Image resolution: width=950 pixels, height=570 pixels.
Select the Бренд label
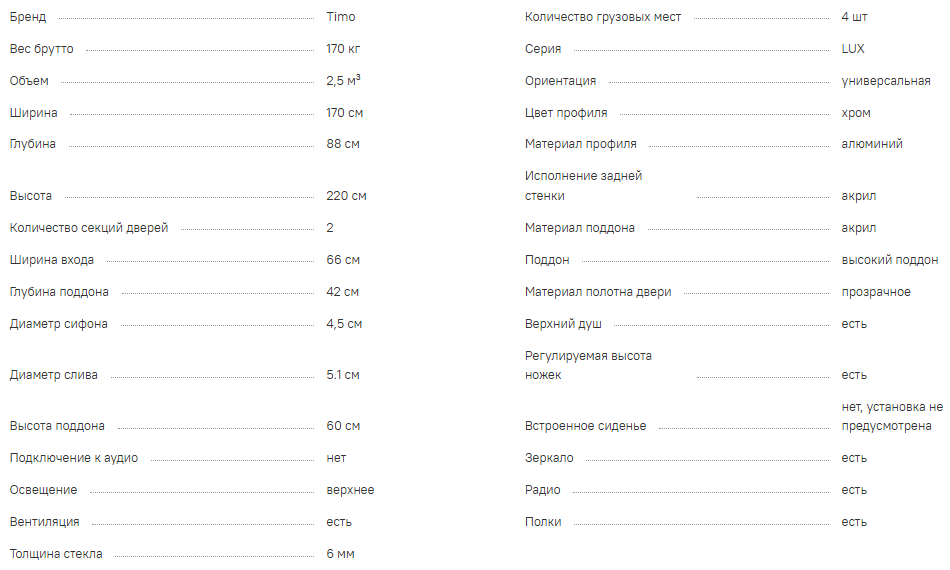pyautogui.click(x=28, y=17)
